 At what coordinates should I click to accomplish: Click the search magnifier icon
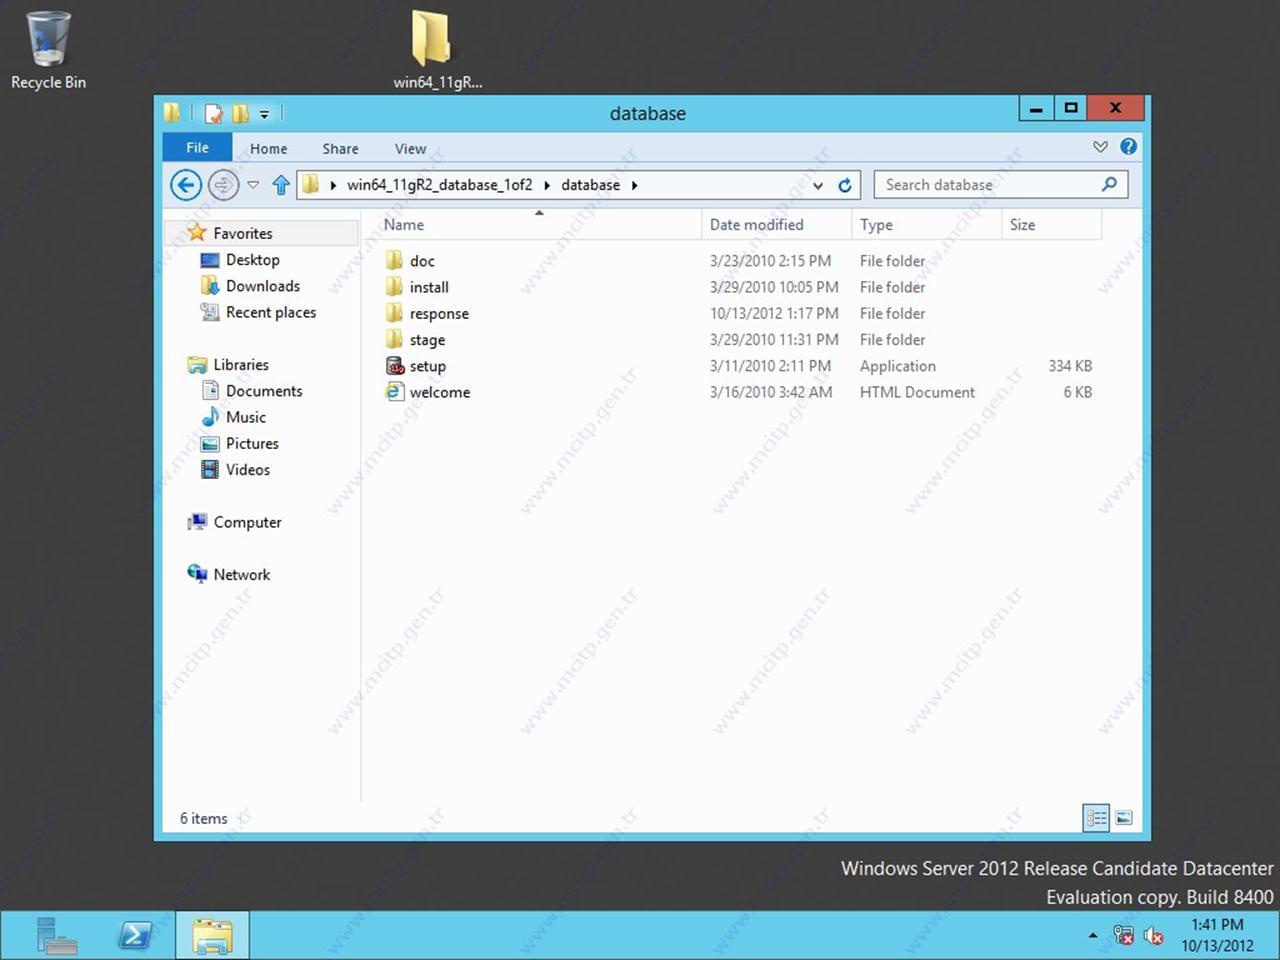(x=1109, y=184)
